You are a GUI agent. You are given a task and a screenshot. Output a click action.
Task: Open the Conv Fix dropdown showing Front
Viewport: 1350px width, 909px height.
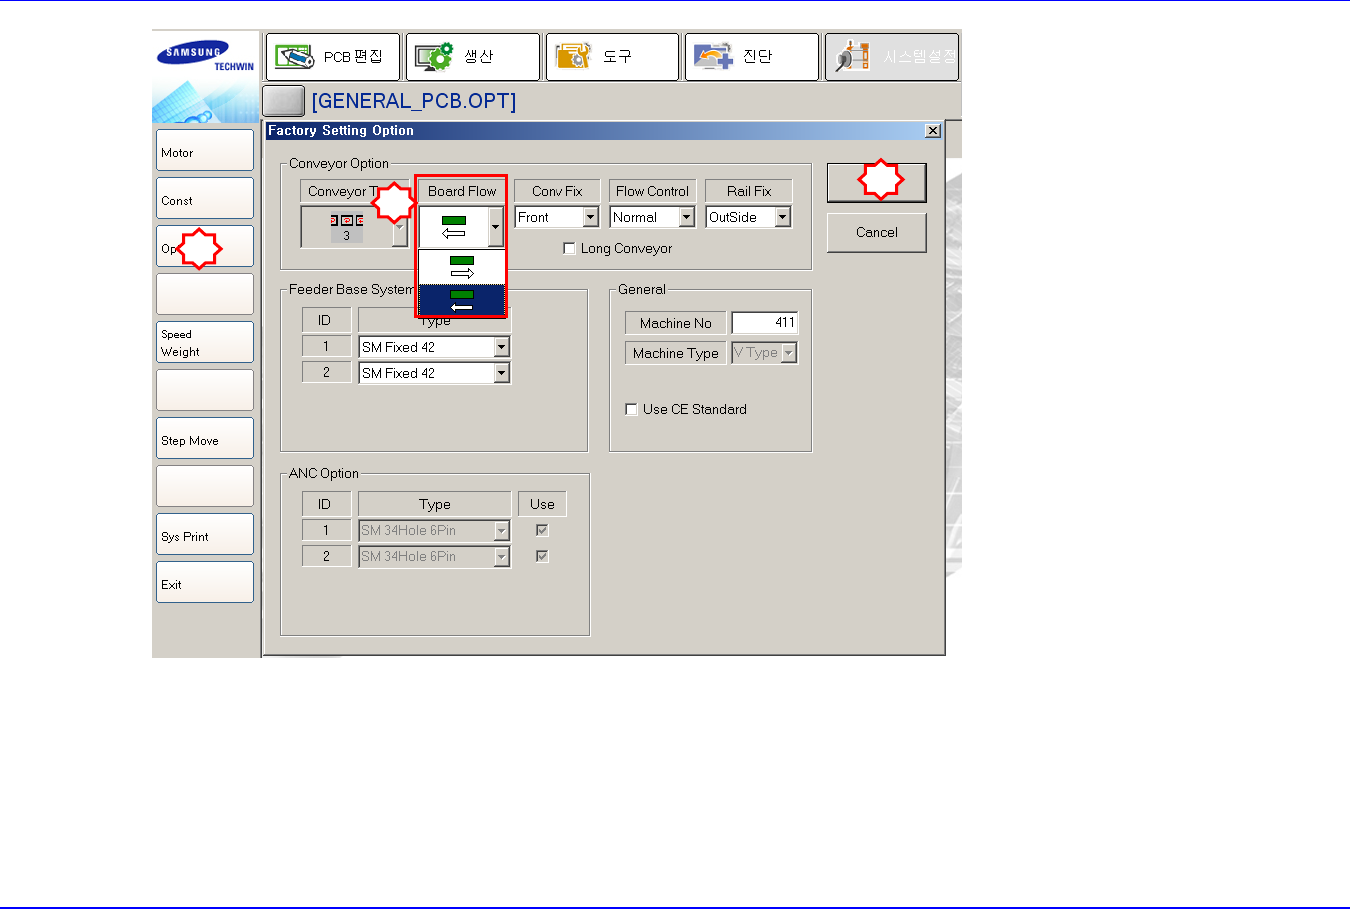591,217
